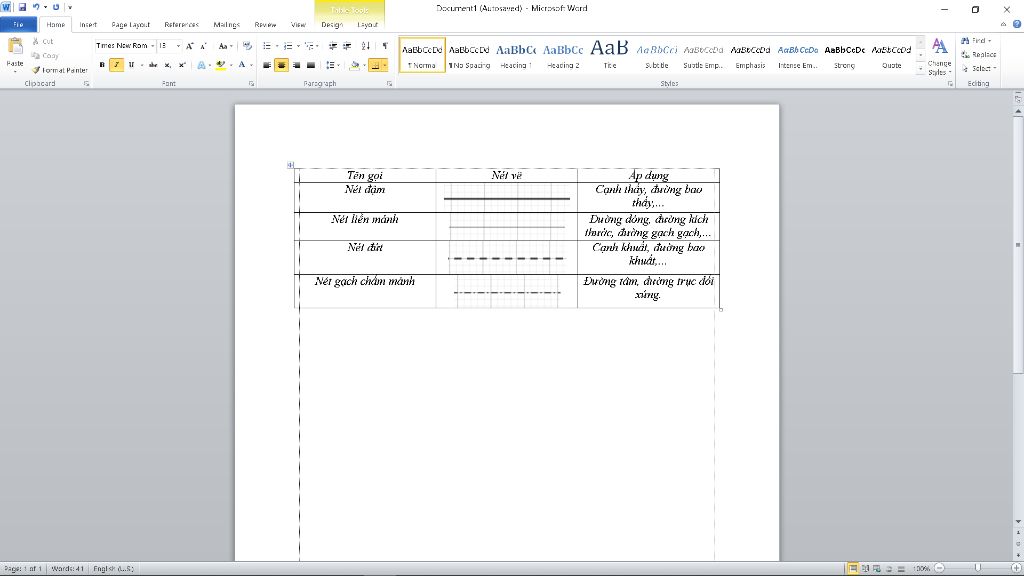Open the Change Case dropdown
Image resolution: width=1024 pixels, height=576 pixels.
pyautogui.click(x=225, y=46)
